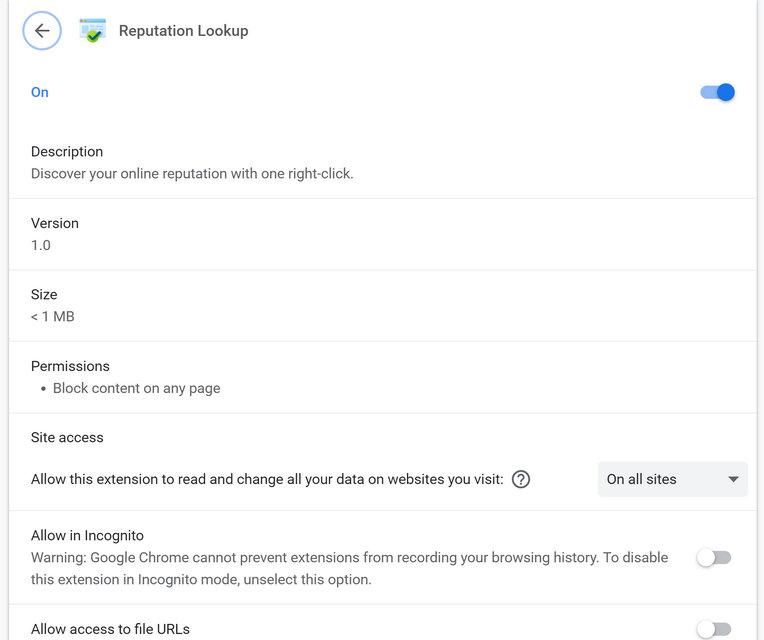This screenshot has width=764, height=640.
Task: Click the version number 1.0
Action: pos(41,245)
